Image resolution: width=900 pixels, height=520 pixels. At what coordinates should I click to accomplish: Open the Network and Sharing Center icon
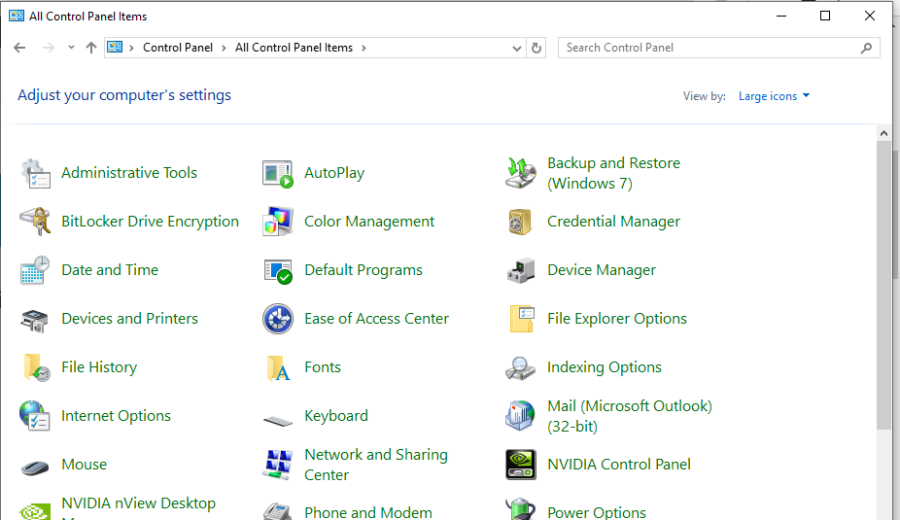click(278, 465)
